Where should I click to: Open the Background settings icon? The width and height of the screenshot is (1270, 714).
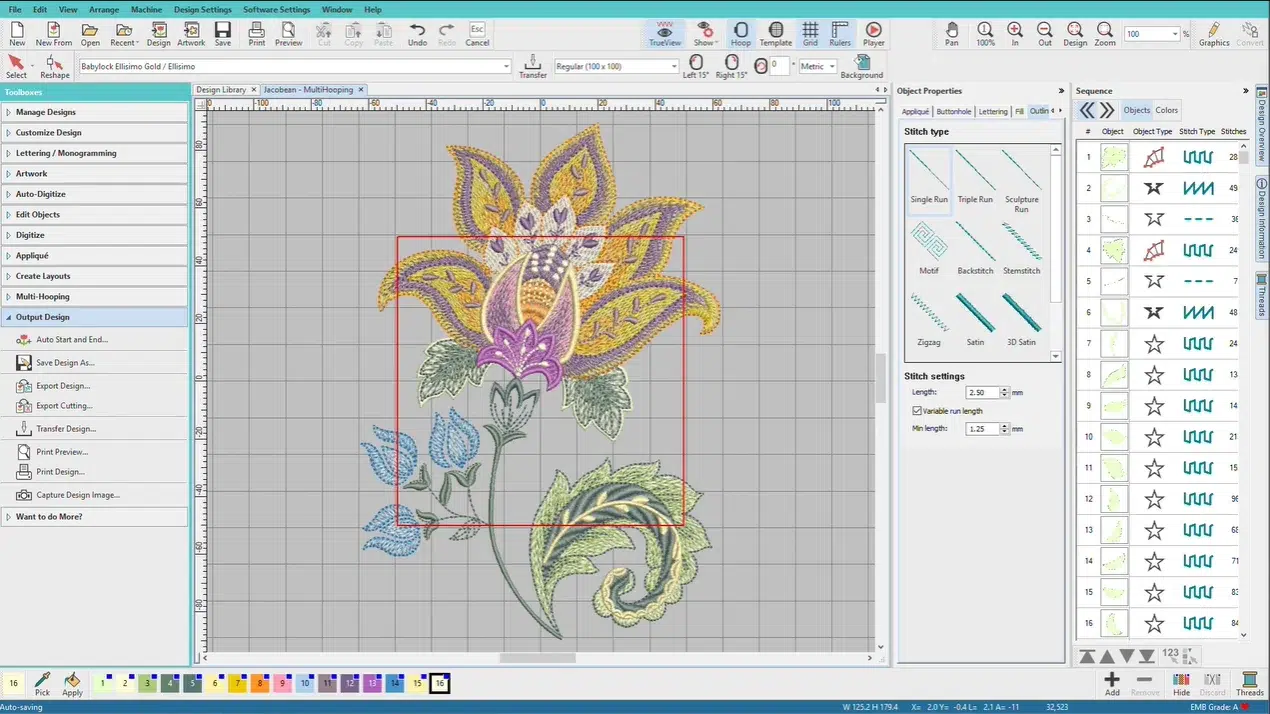861,66
